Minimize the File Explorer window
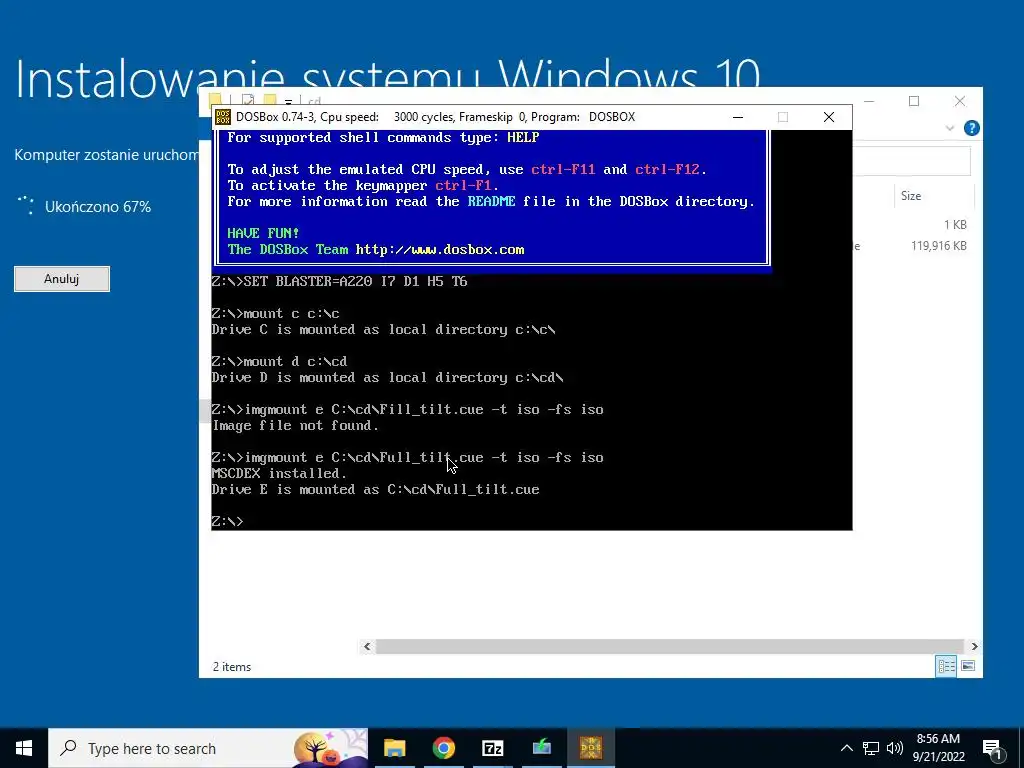This screenshot has width=1024, height=768. (869, 101)
